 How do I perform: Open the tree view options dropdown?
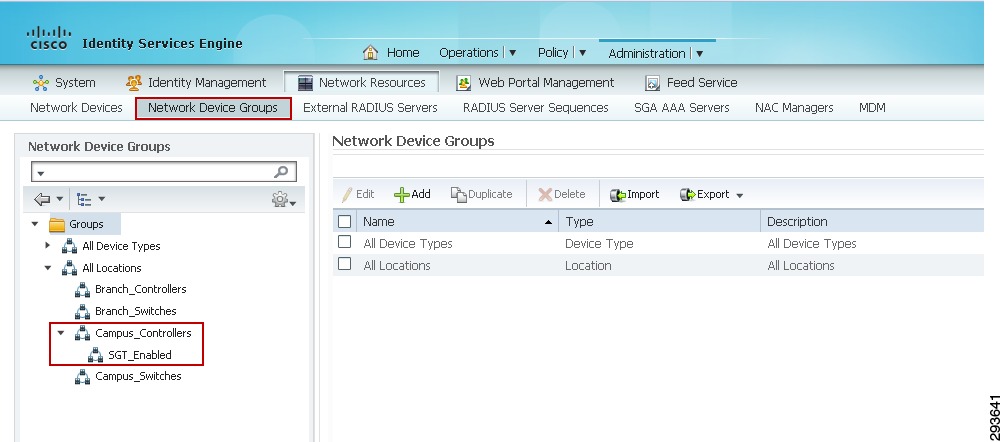102,200
